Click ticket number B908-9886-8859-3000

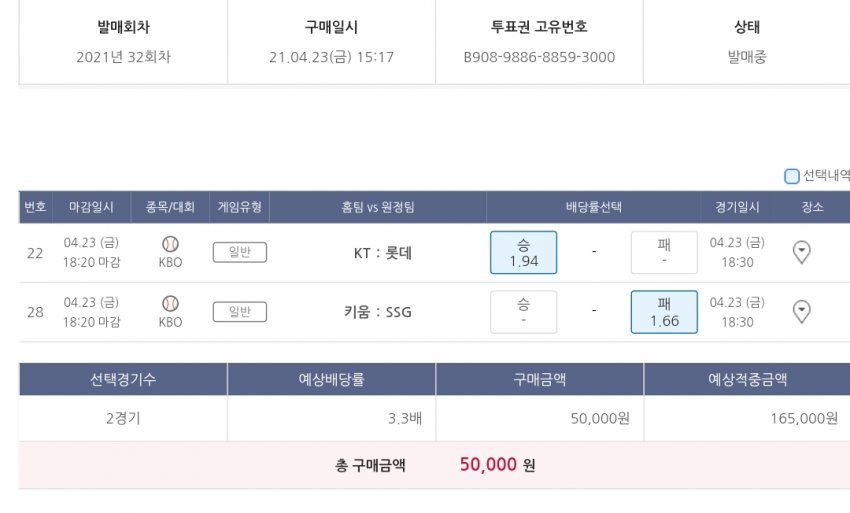[x=539, y=57]
